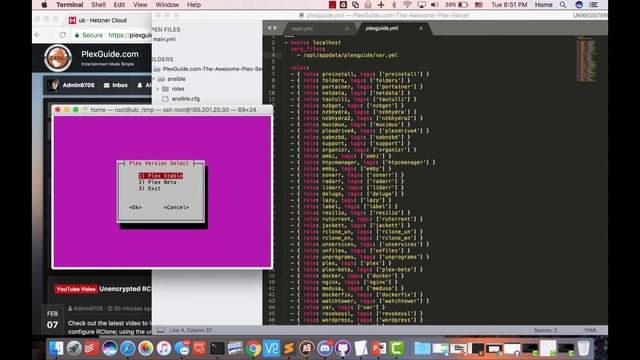Open Finder from the dock
Viewport: 640px width, 360px height.
(56, 348)
